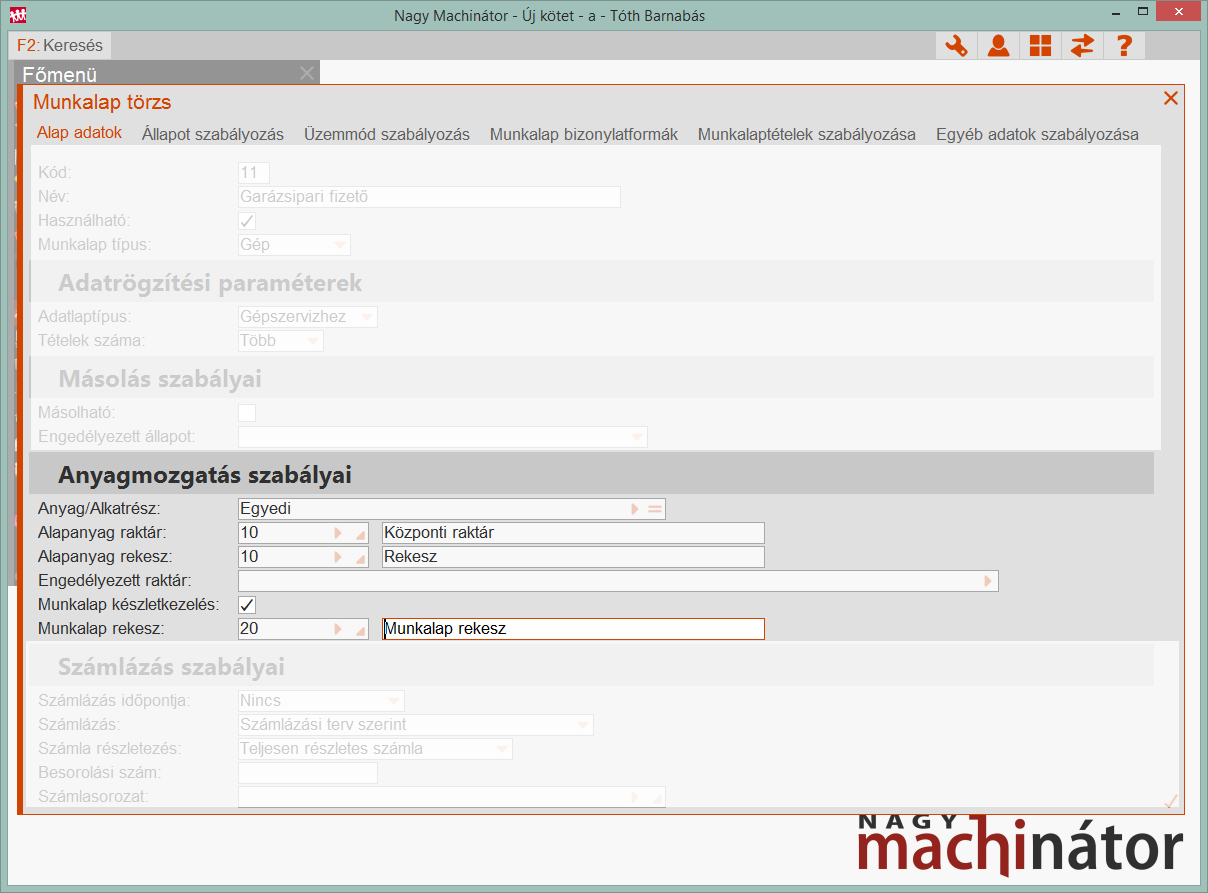Click lookup arrow in Alapanyag rekesz field
The width and height of the screenshot is (1208, 893).
pyautogui.click(x=338, y=557)
